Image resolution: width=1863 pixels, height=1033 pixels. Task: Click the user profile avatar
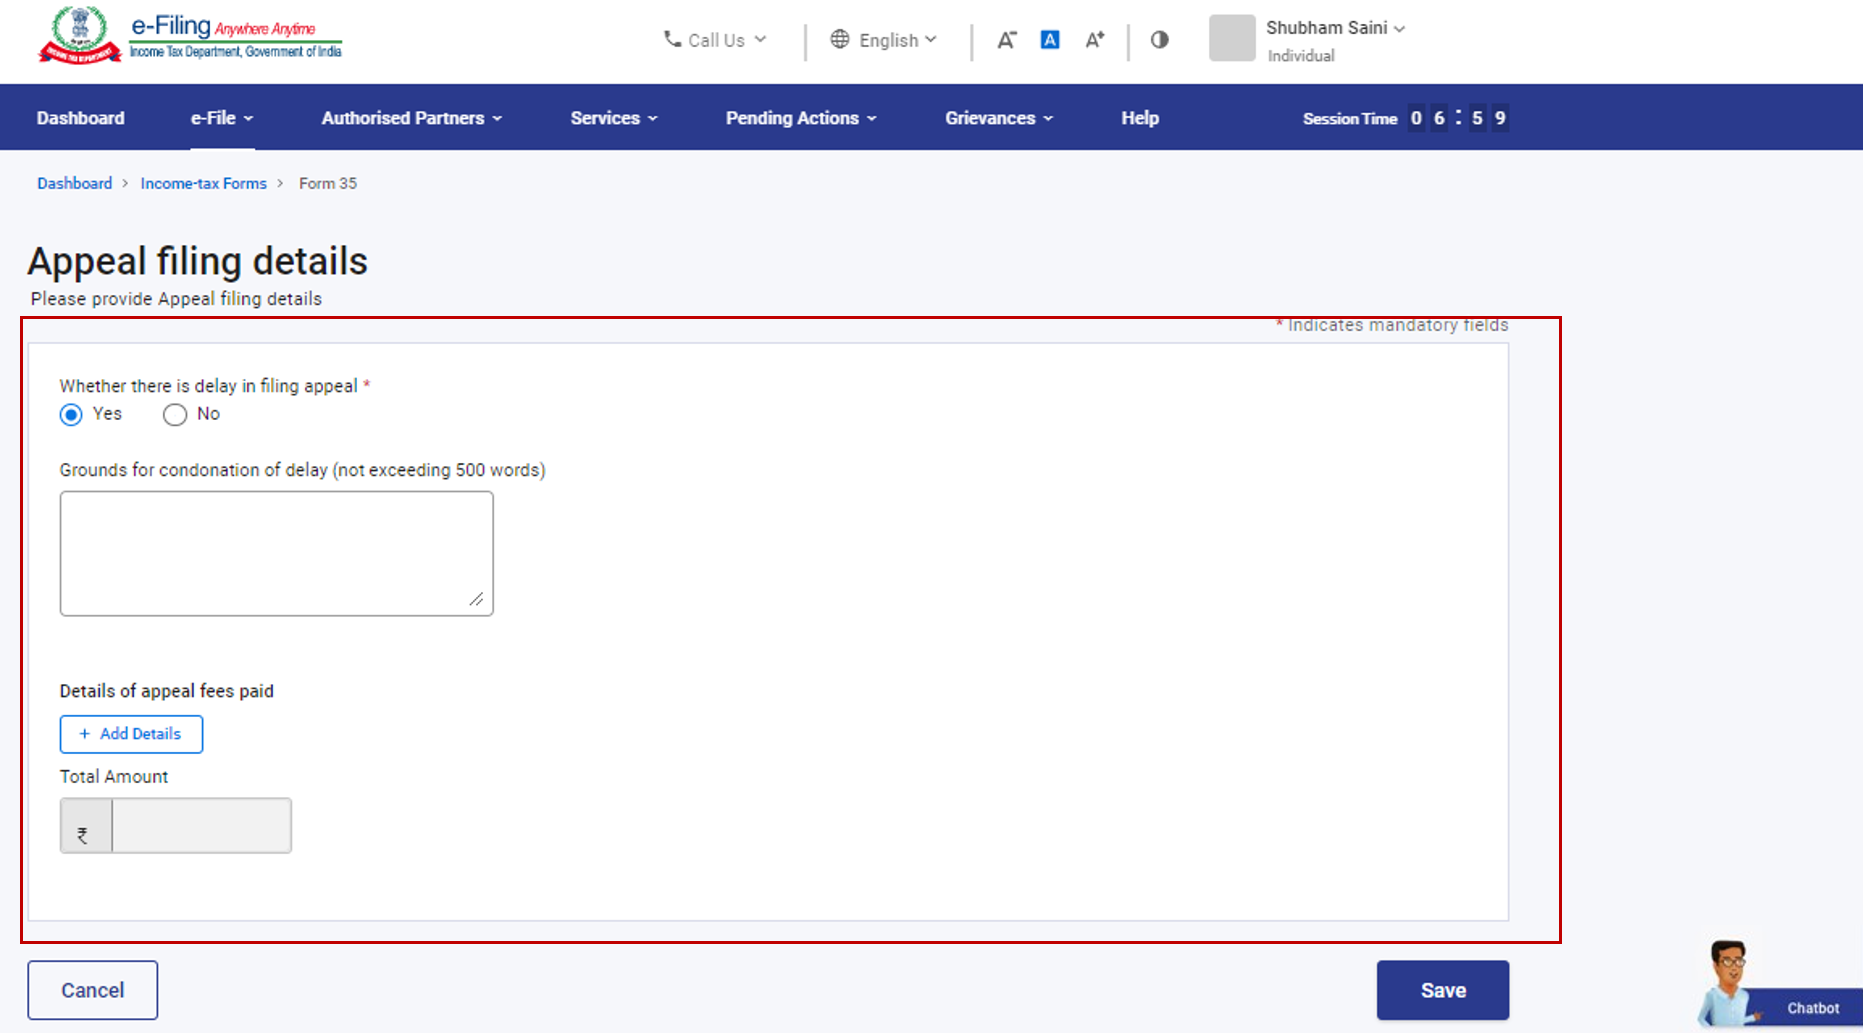pyautogui.click(x=1231, y=39)
